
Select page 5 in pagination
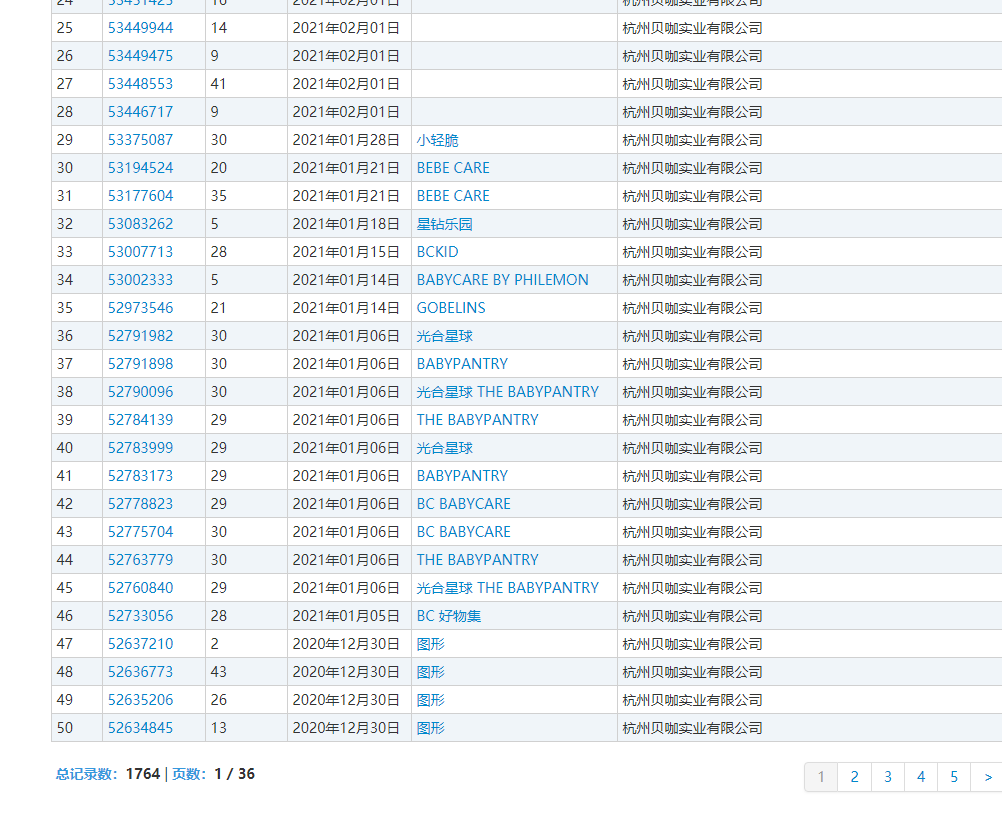point(954,777)
